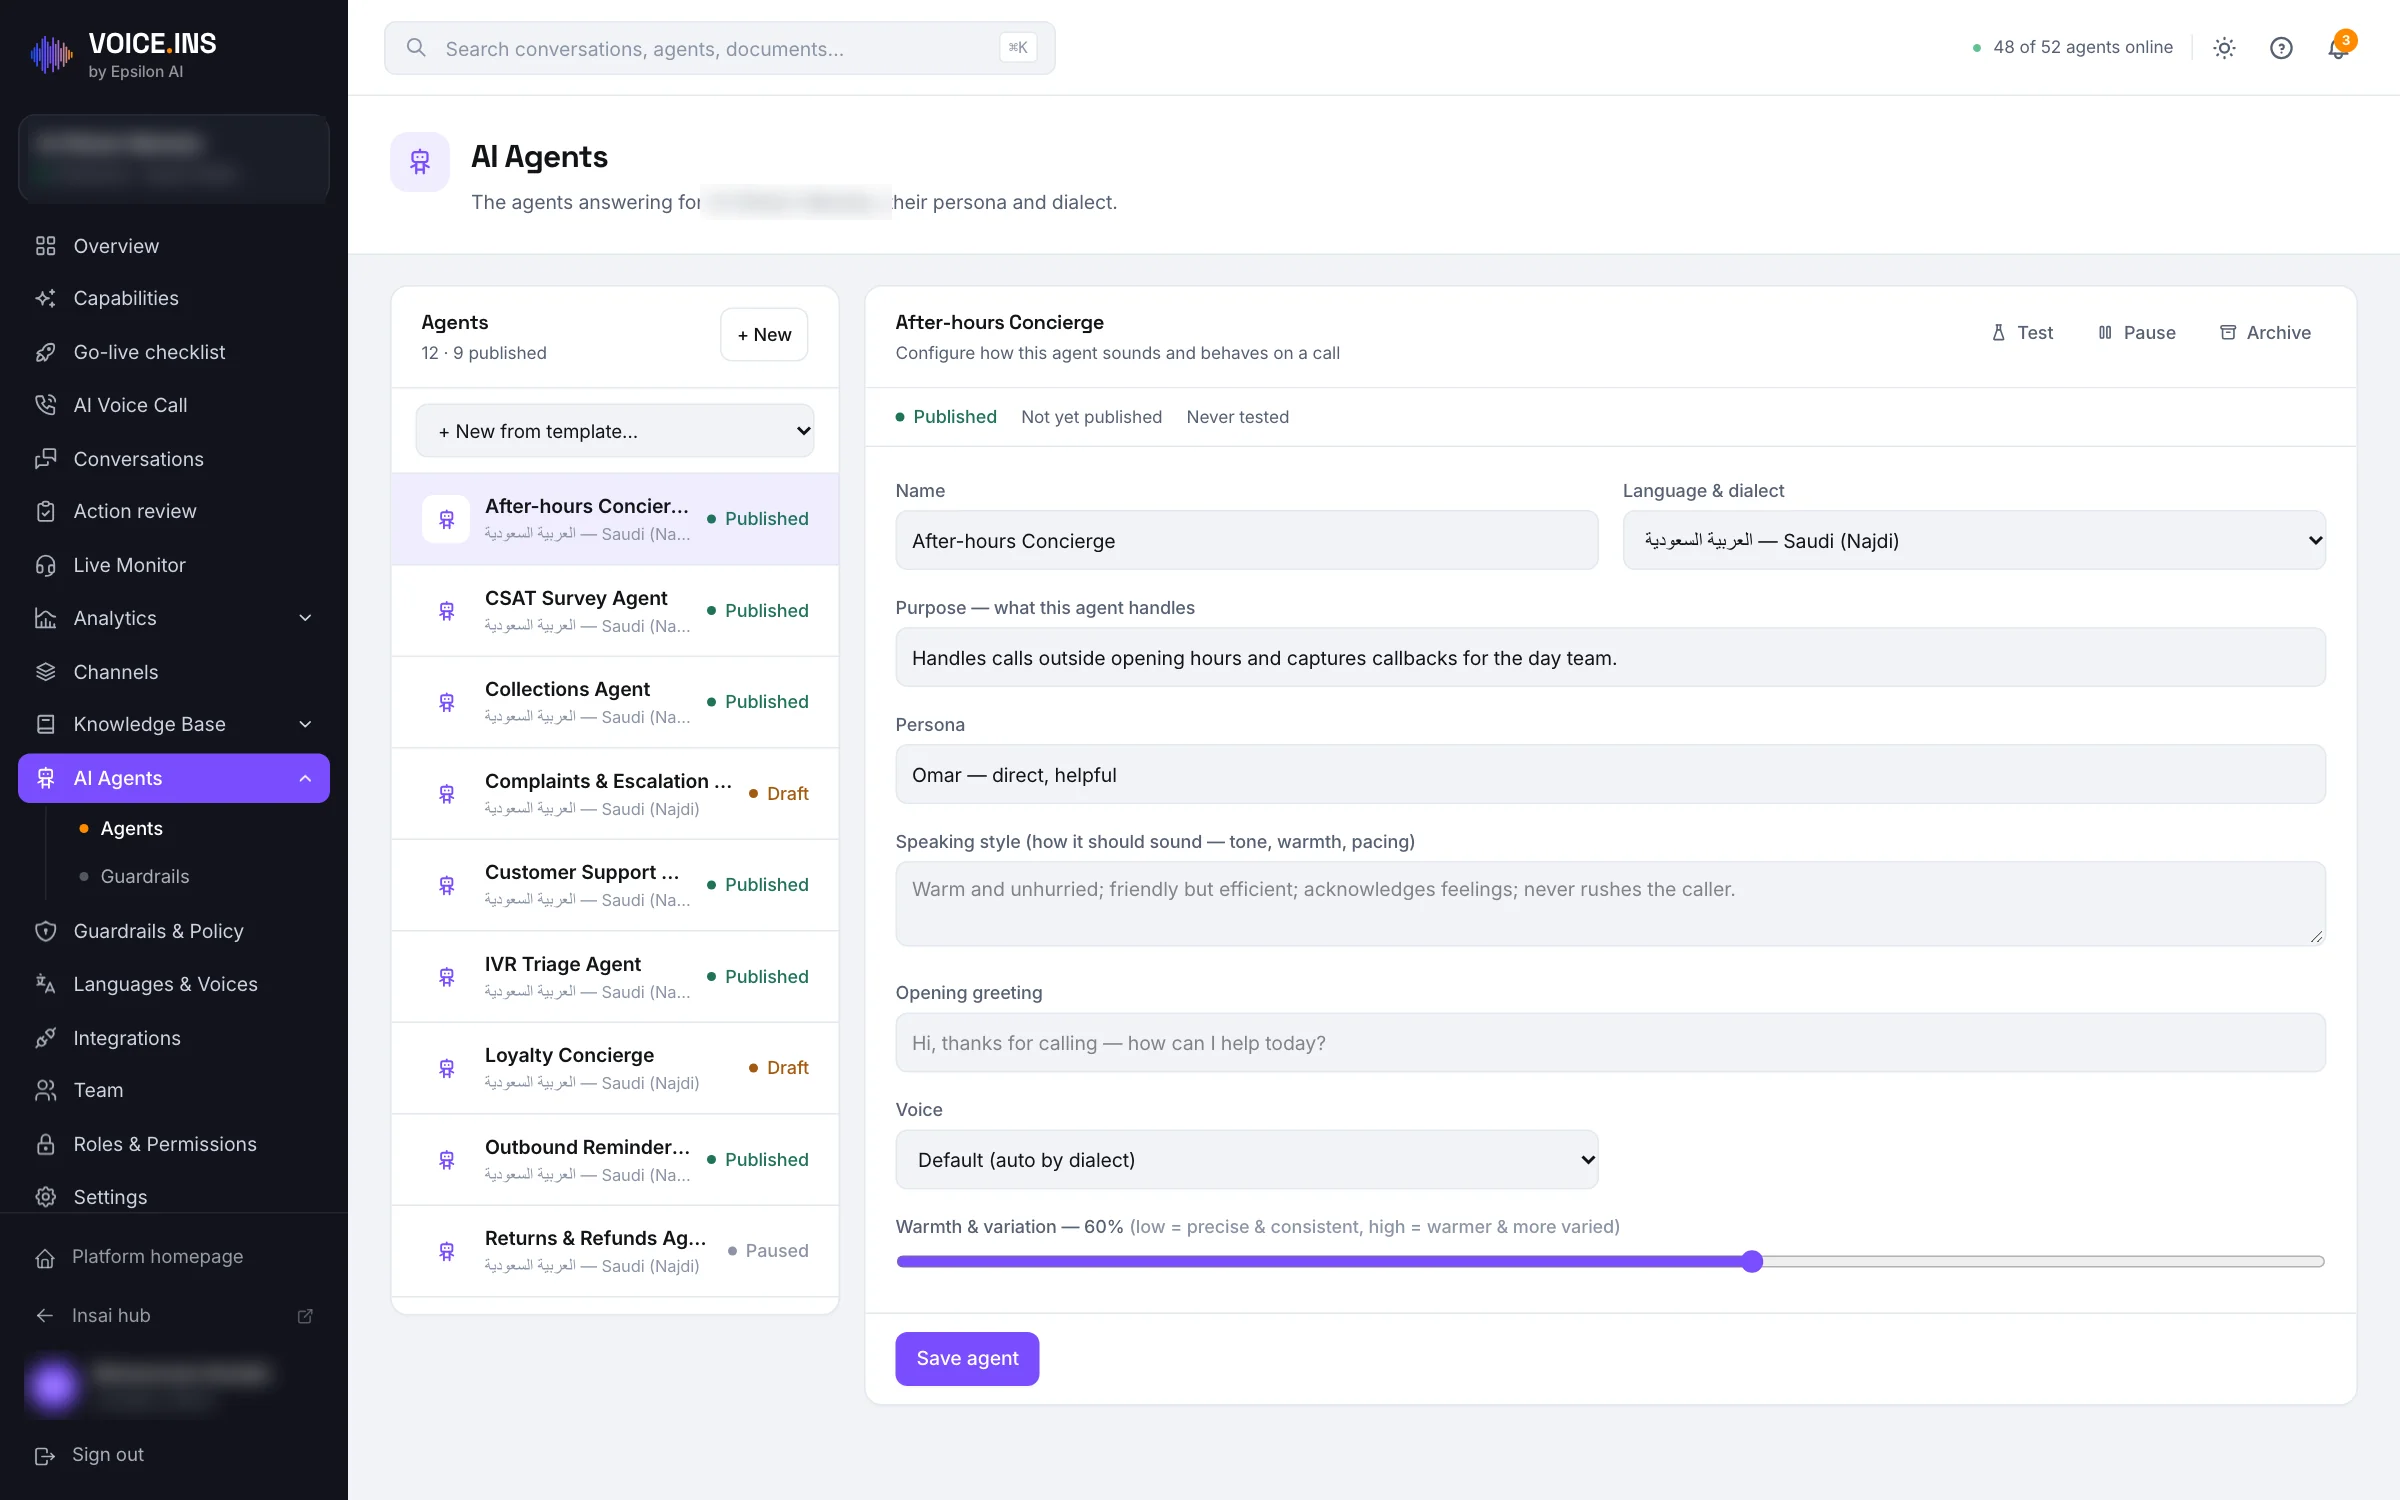Pause the After-hours Concierge agent
The width and height of the screenshot is (2400, 1500).
click(x=2137, y=333)
